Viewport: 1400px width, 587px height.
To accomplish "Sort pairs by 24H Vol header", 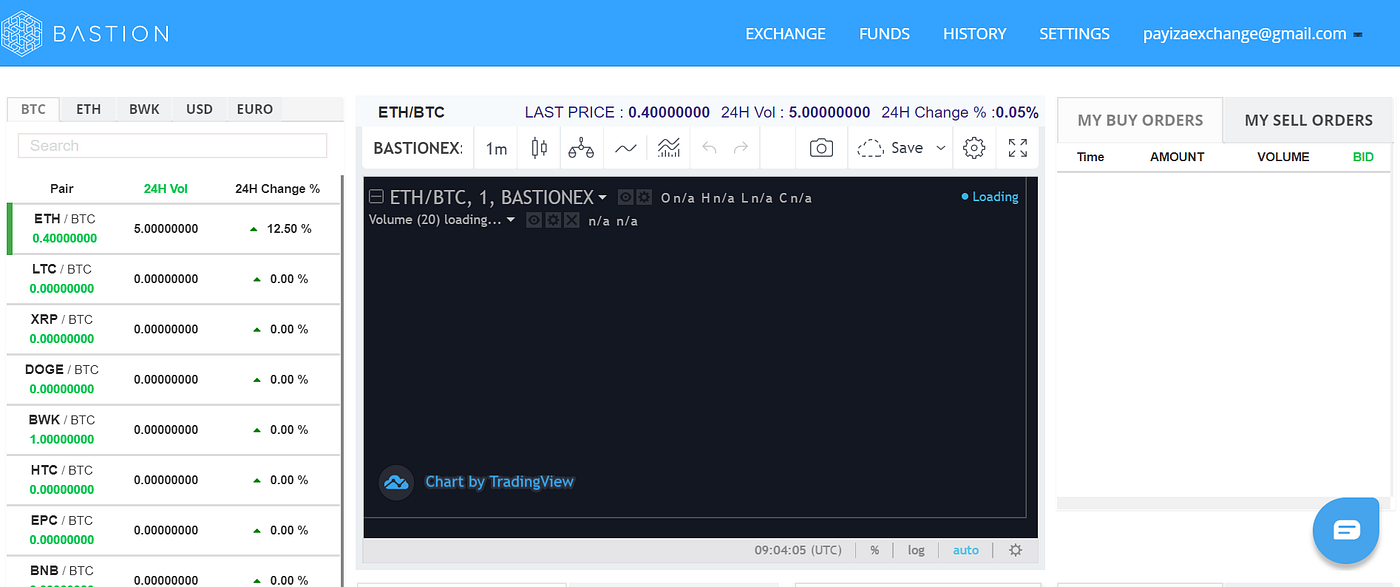I will [x=165, y=189].
